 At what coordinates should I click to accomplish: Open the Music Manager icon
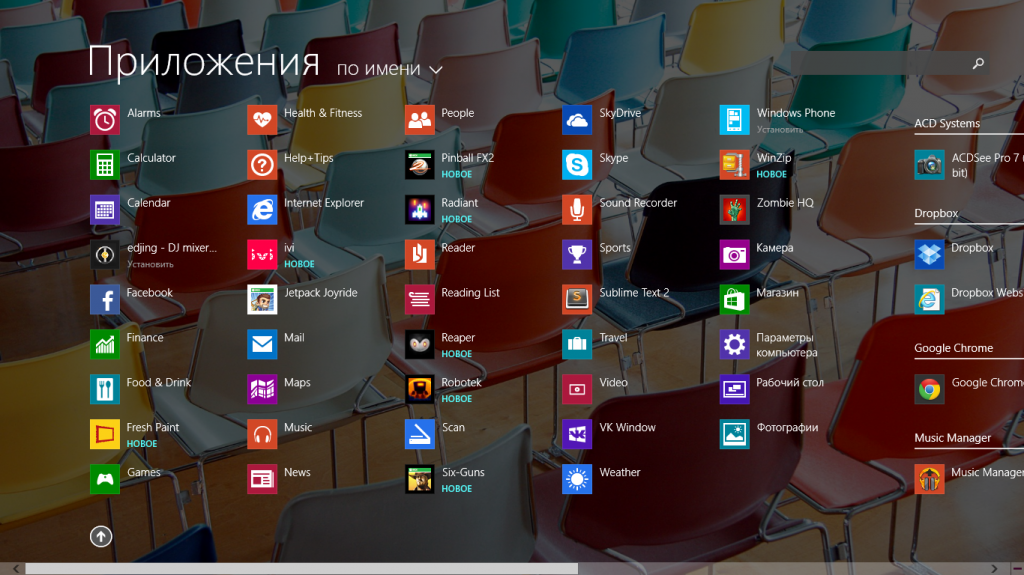pyautogui.click(x=929, y=479)
